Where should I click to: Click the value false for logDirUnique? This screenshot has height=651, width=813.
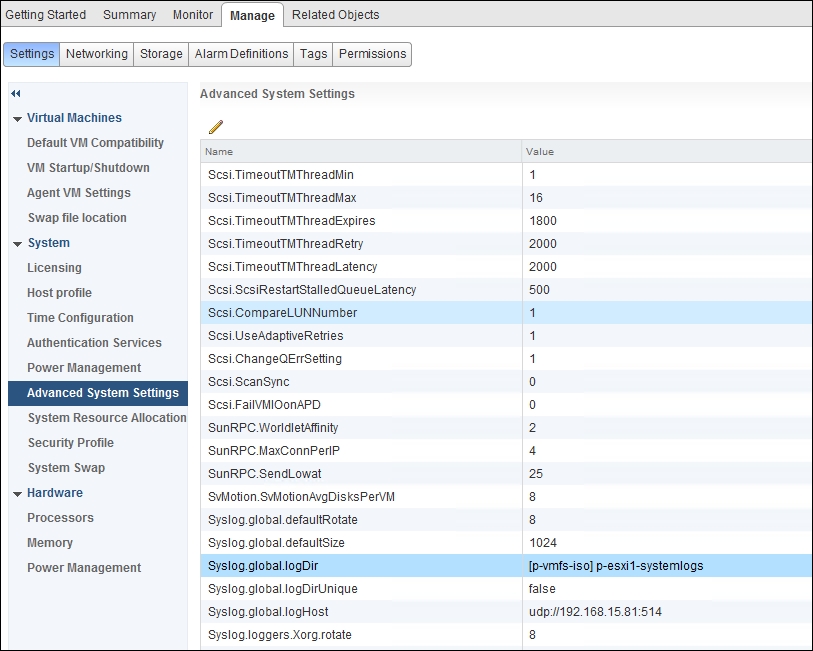(x=542, y=588)
